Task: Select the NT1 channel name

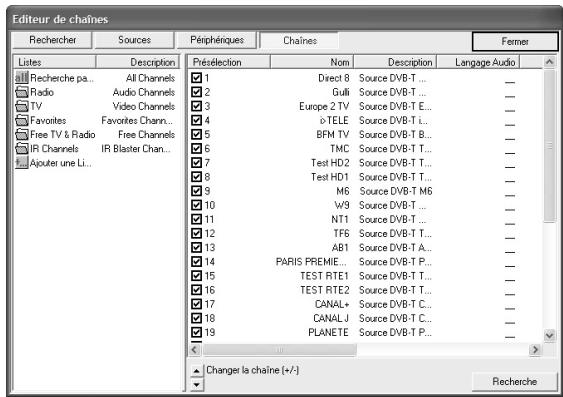Action: point(340,219)
